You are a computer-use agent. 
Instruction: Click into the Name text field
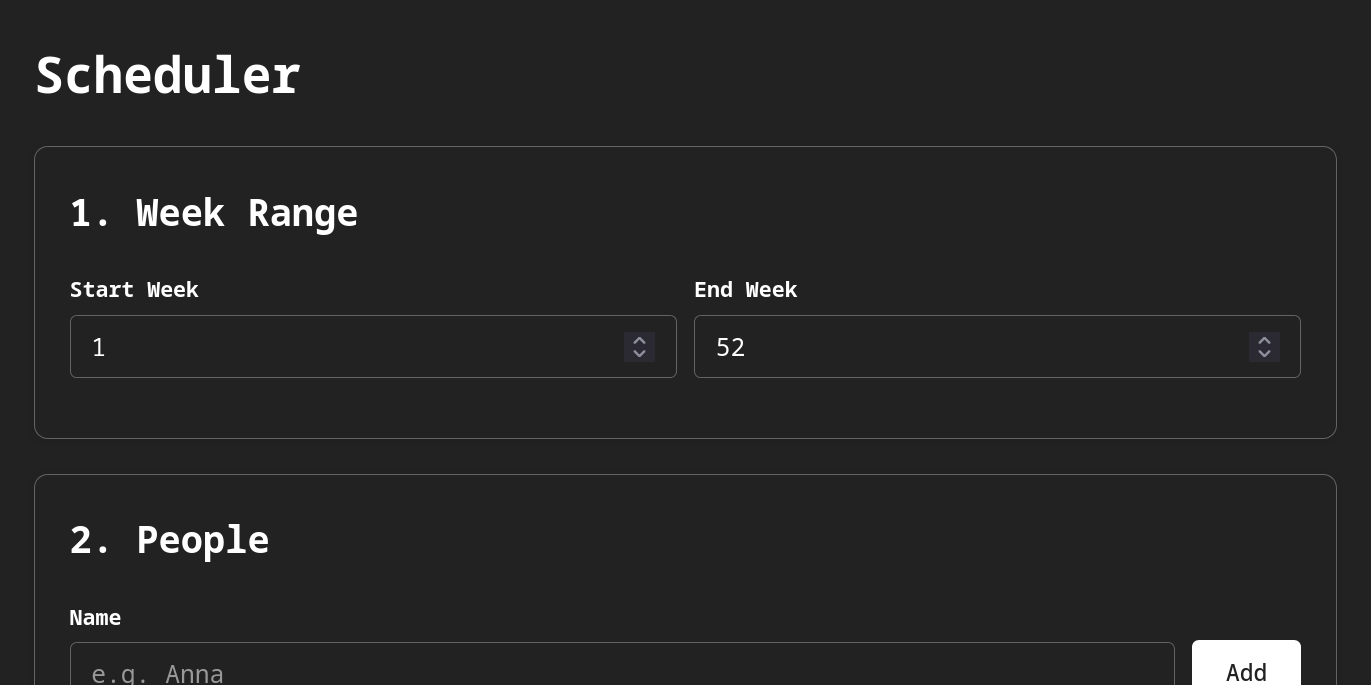click(x=622, y=664)
